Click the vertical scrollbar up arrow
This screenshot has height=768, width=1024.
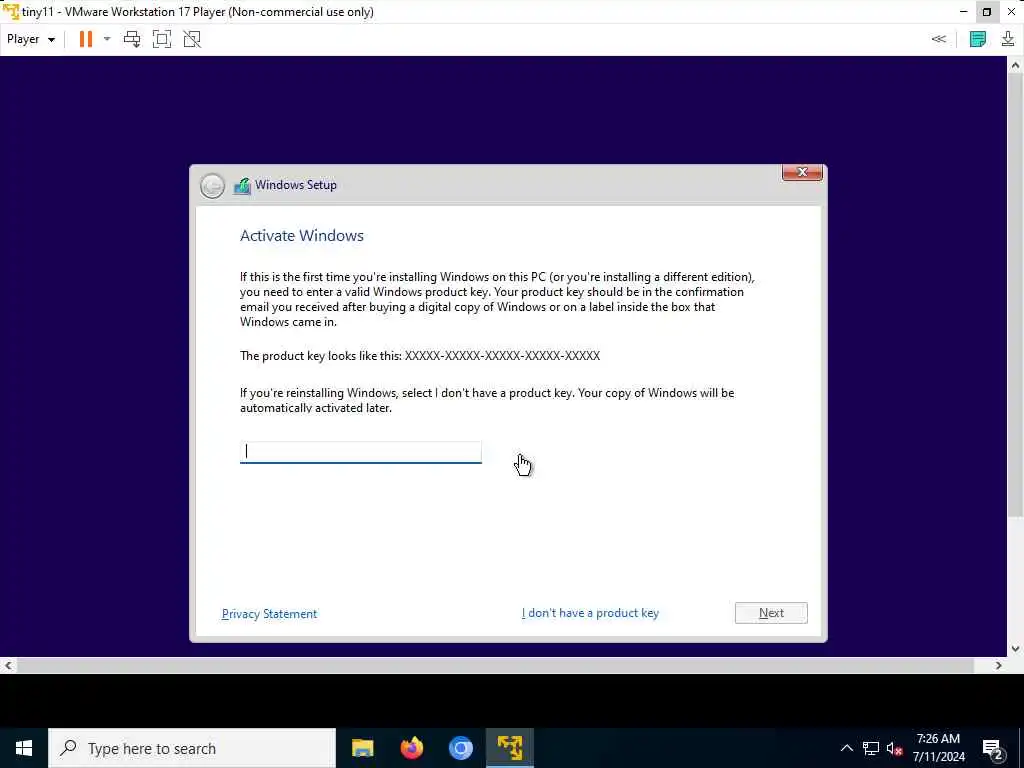(1015, 65)
